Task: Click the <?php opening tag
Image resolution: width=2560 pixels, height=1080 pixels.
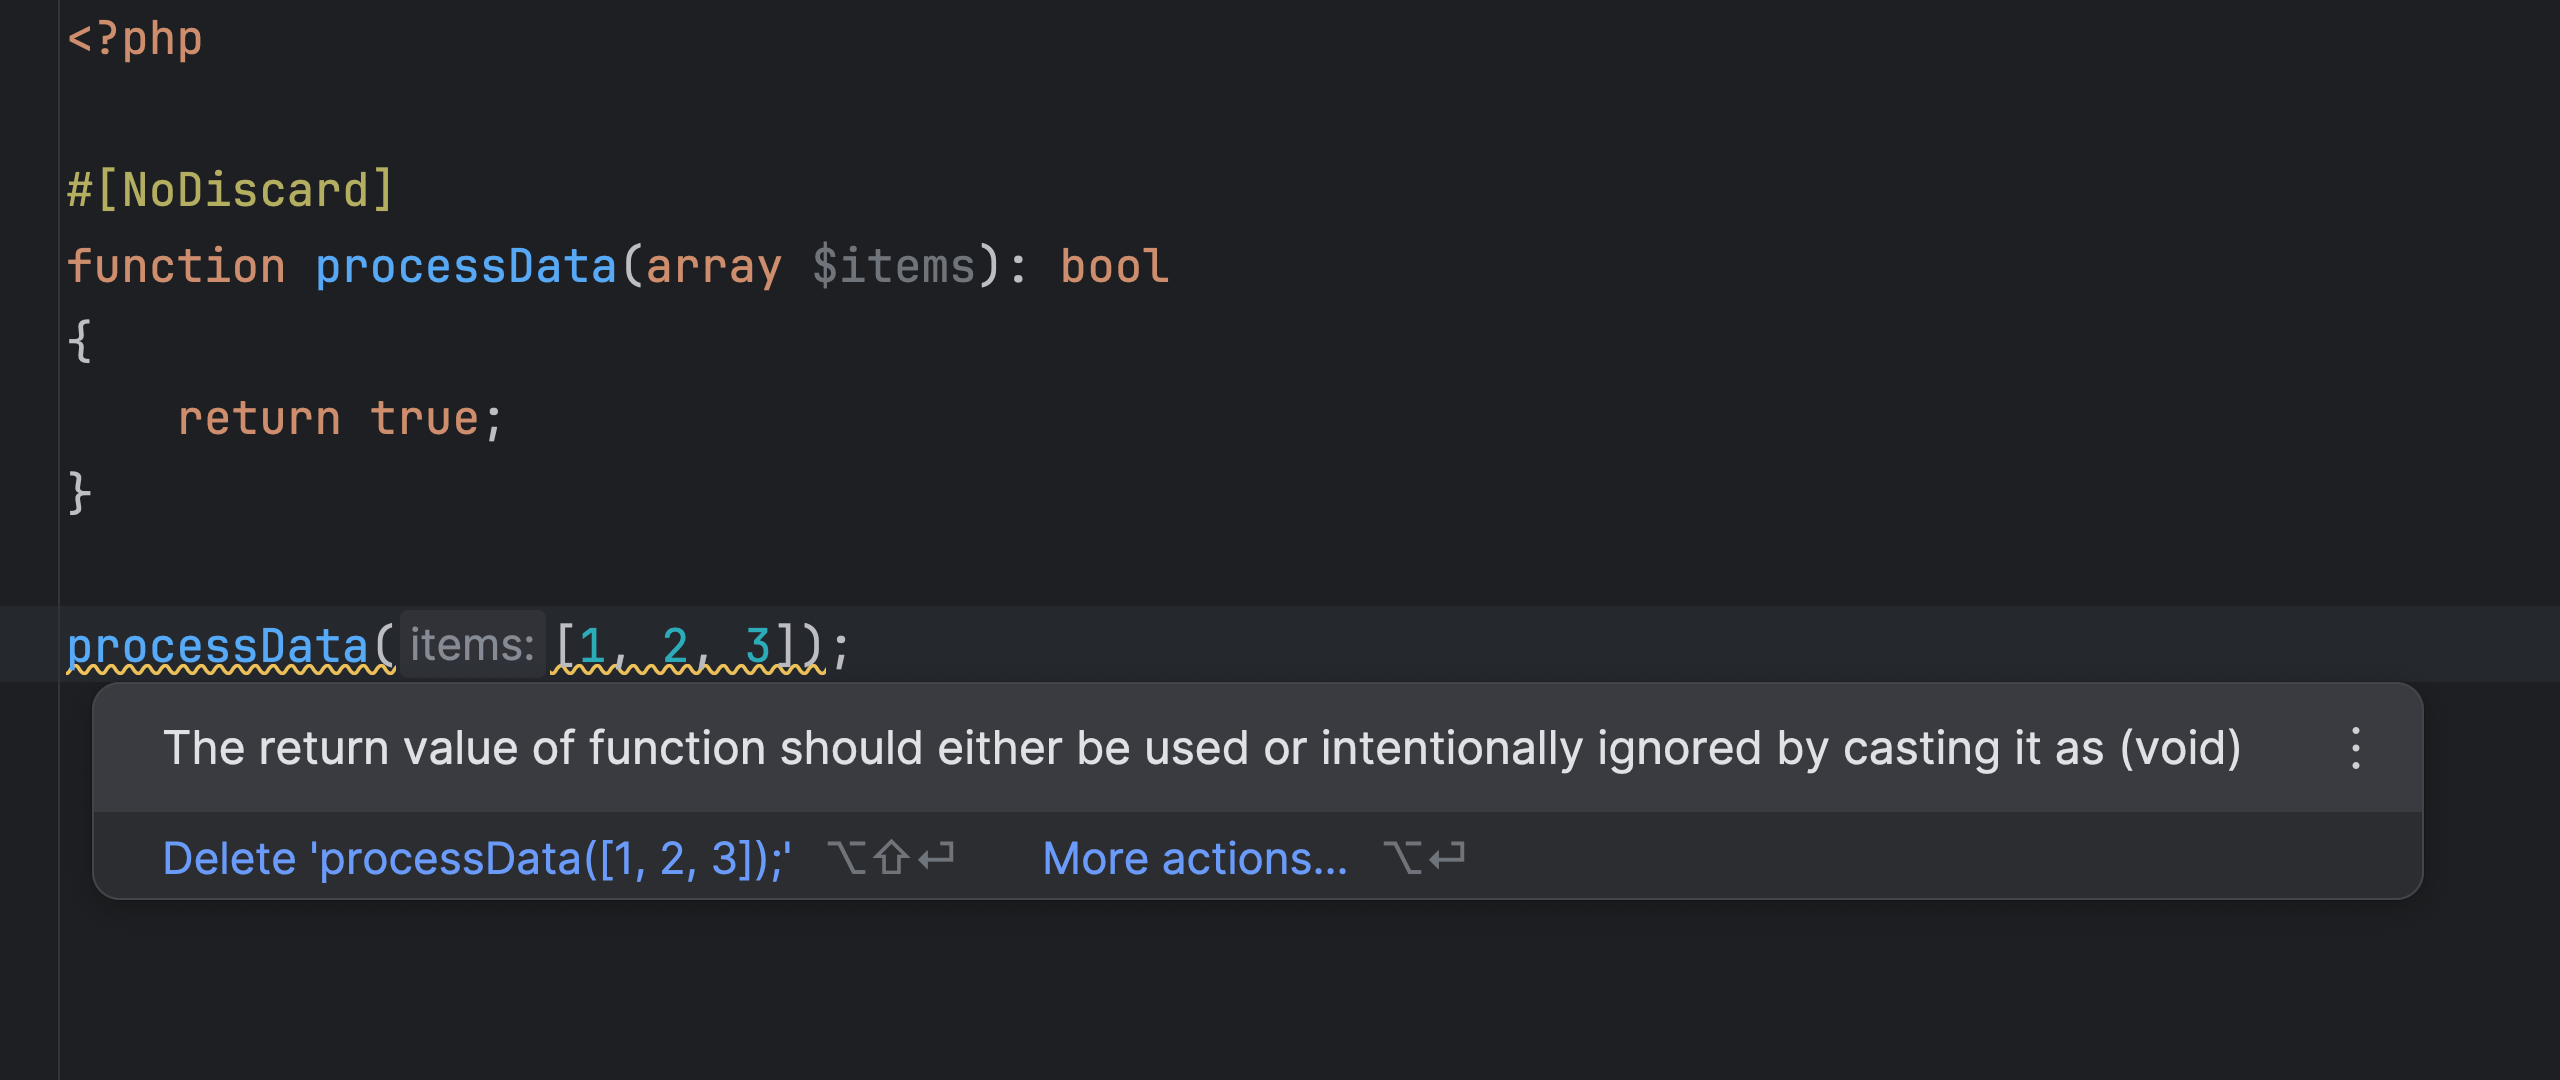Action: tap(133, 40)
